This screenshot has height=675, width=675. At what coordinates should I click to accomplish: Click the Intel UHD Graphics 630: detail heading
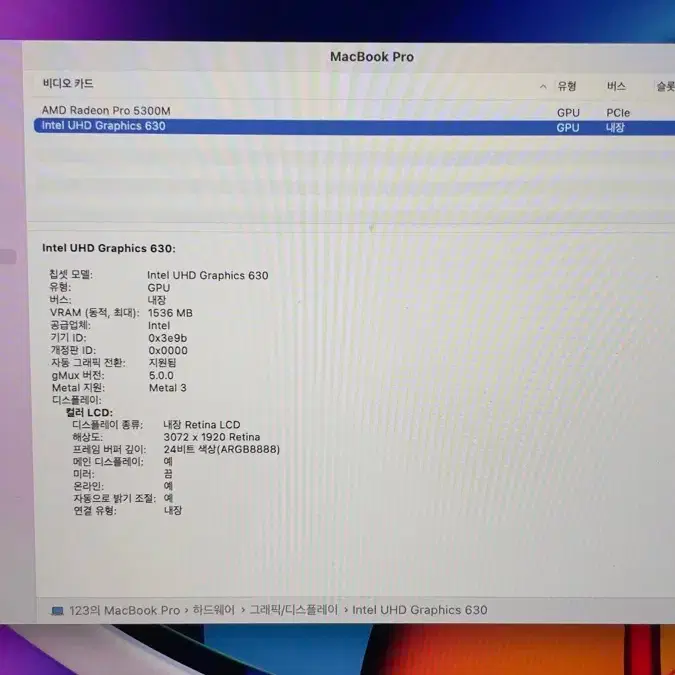(x=109, y=248)
